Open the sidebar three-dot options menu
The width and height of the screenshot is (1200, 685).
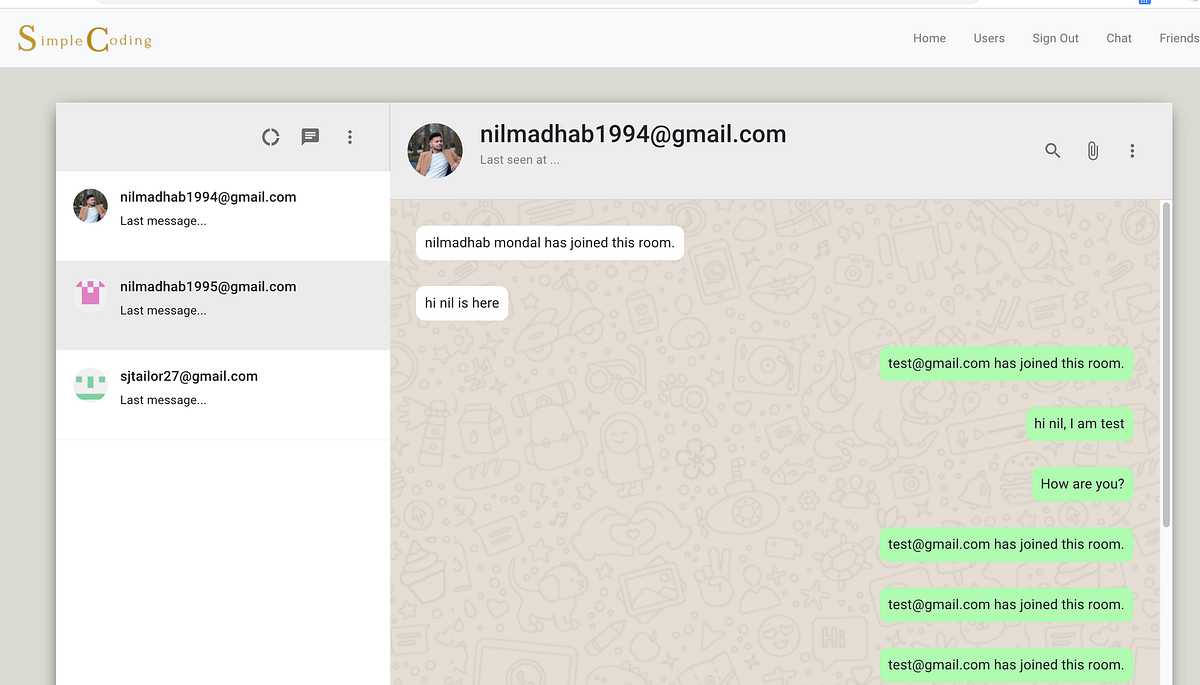350,137
